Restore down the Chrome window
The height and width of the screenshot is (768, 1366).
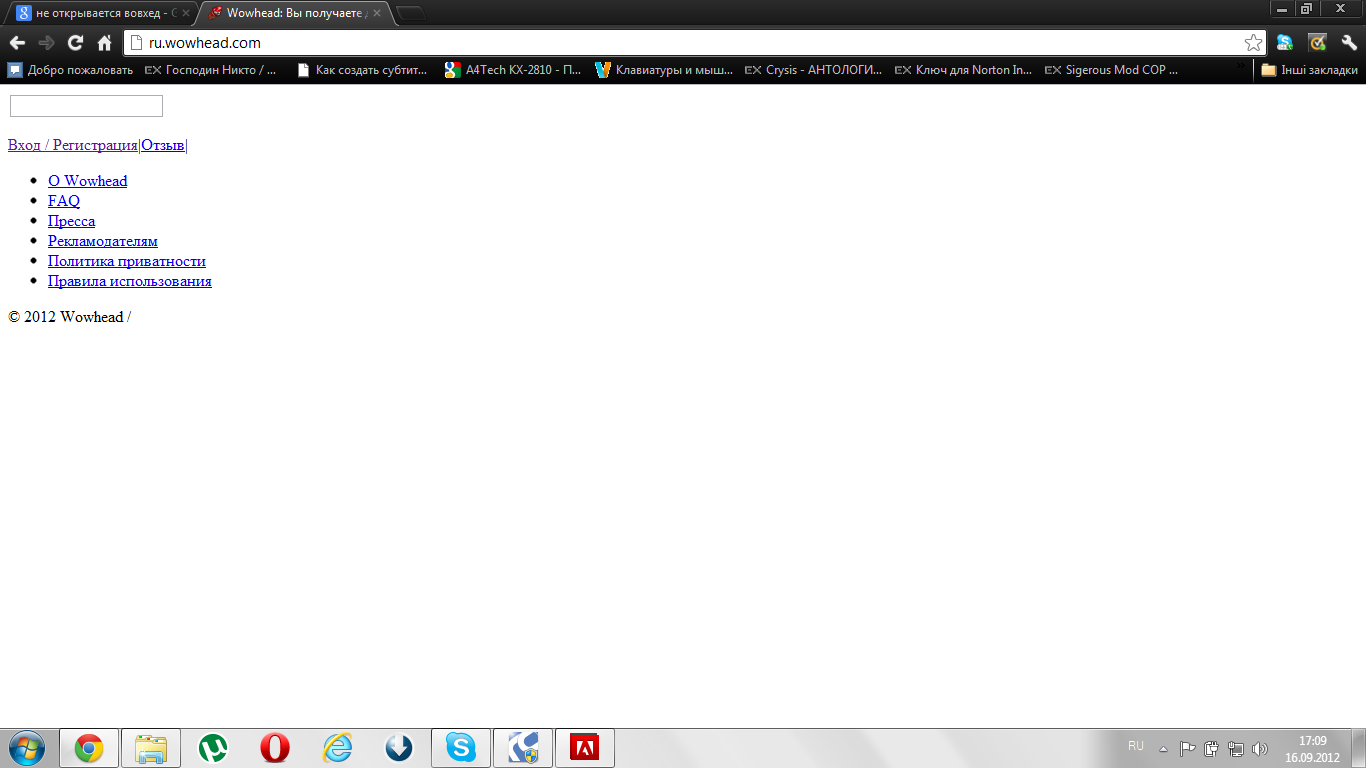click(1306, 8)
